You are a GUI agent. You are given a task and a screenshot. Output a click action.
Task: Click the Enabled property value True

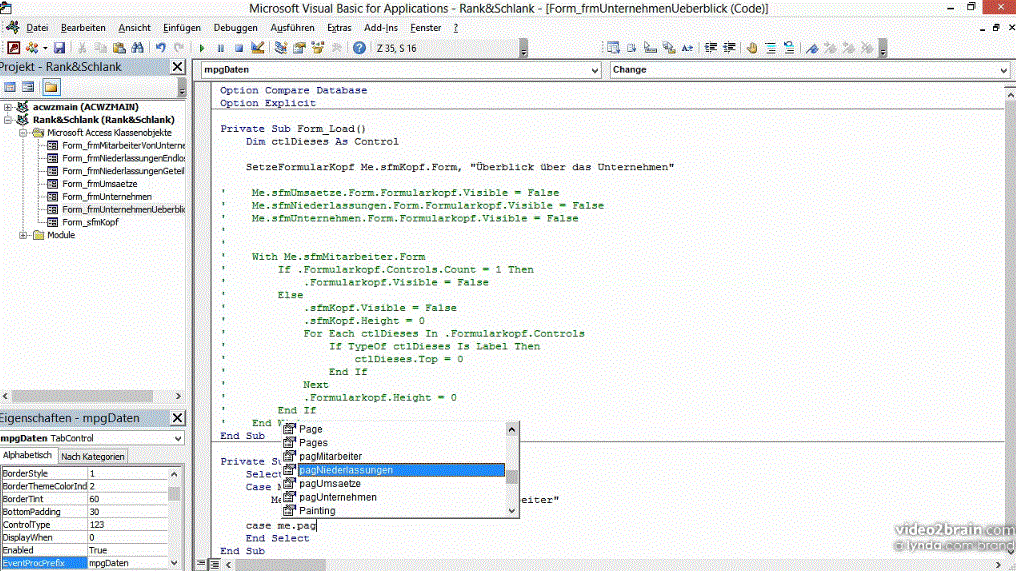pyautogui.click(x=128, y=550)
